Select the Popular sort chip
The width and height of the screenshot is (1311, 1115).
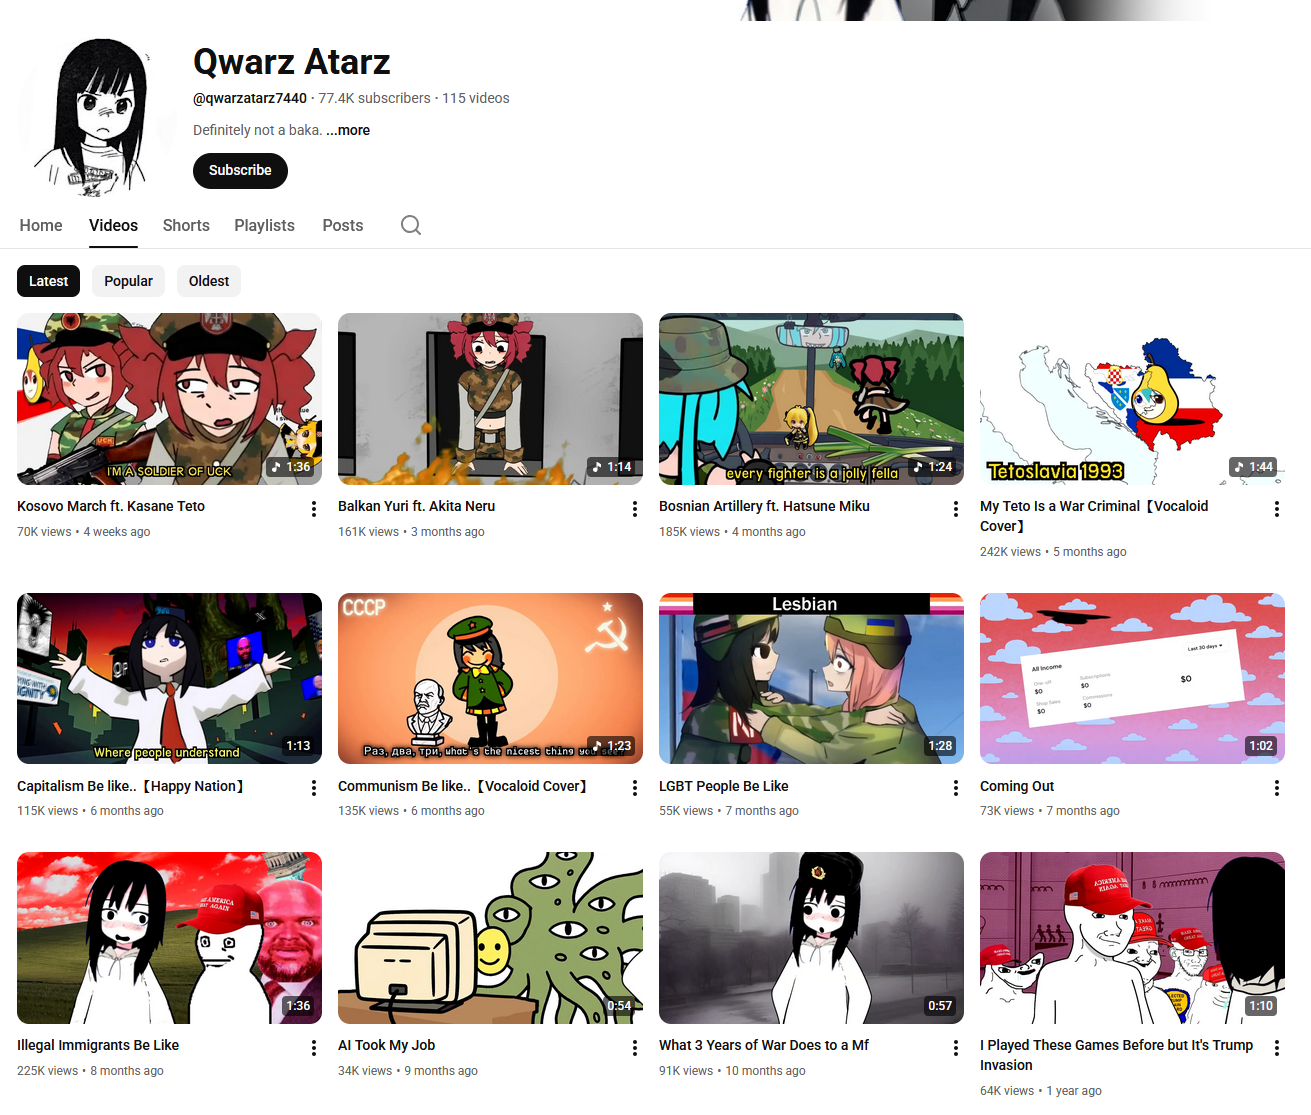[128, 281]
